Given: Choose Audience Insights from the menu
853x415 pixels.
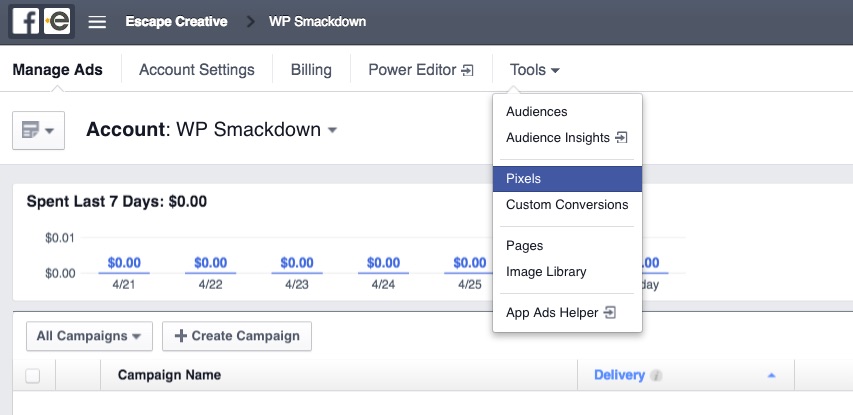Looking at the screenshot, I should 567,138.
